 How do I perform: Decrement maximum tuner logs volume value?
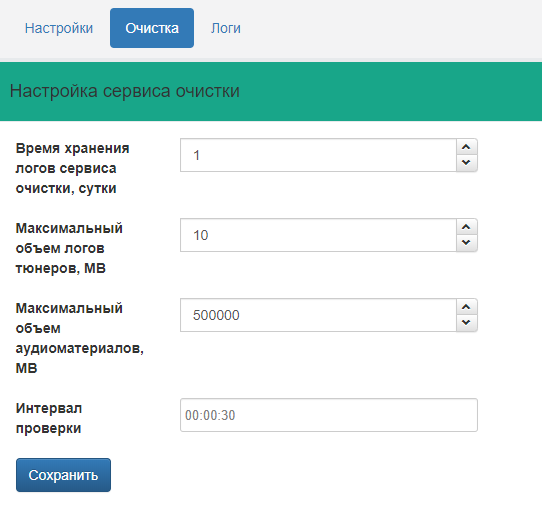(466, 243)
